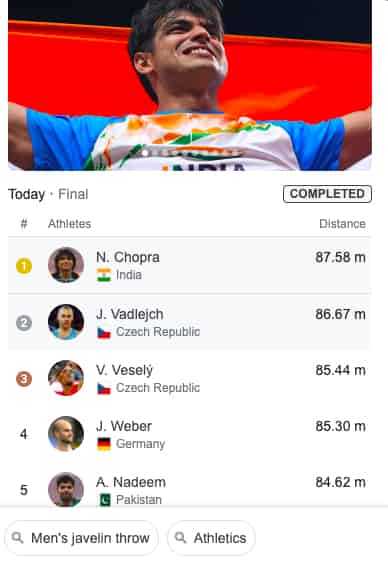
Task: Search for Athletics
Action: pos(211,538)
